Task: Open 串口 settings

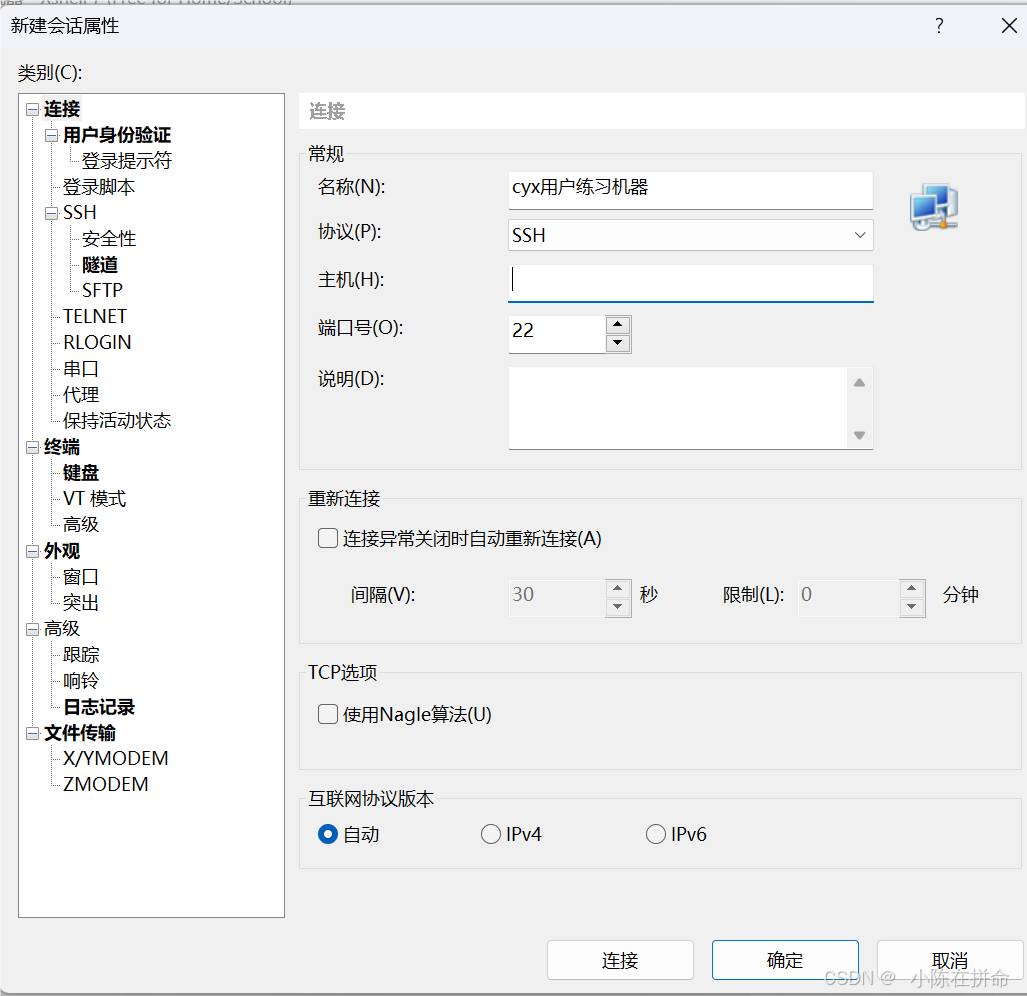Action: click(81, 369)
